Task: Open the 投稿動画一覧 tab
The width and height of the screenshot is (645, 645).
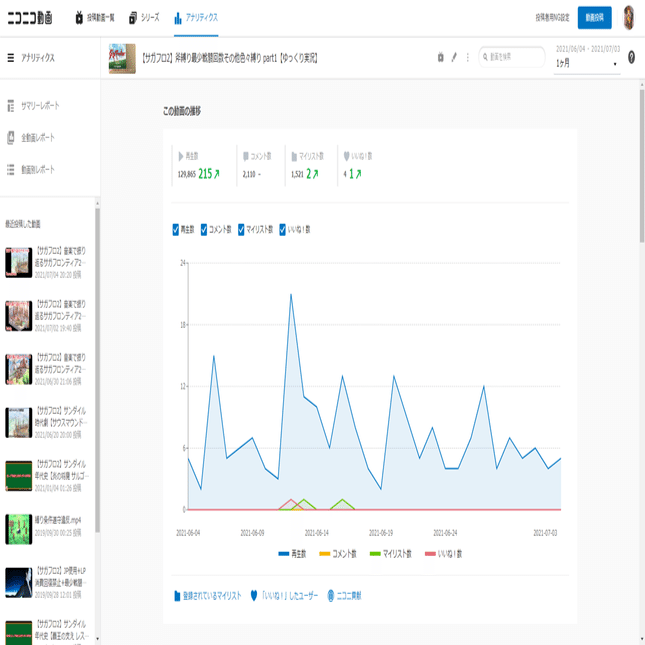Action: tap(95, 18)
